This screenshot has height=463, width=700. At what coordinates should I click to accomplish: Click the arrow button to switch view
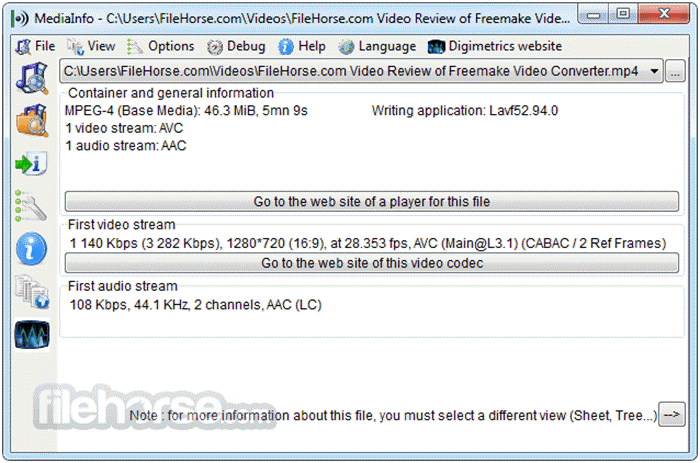click(672, 414)
